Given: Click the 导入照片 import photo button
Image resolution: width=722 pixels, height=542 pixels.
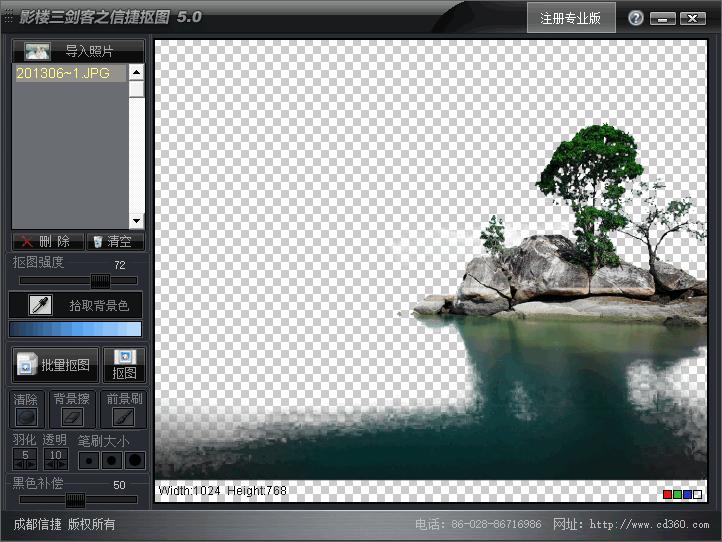Looking at the screenshot, I should [x=78, y=51].
